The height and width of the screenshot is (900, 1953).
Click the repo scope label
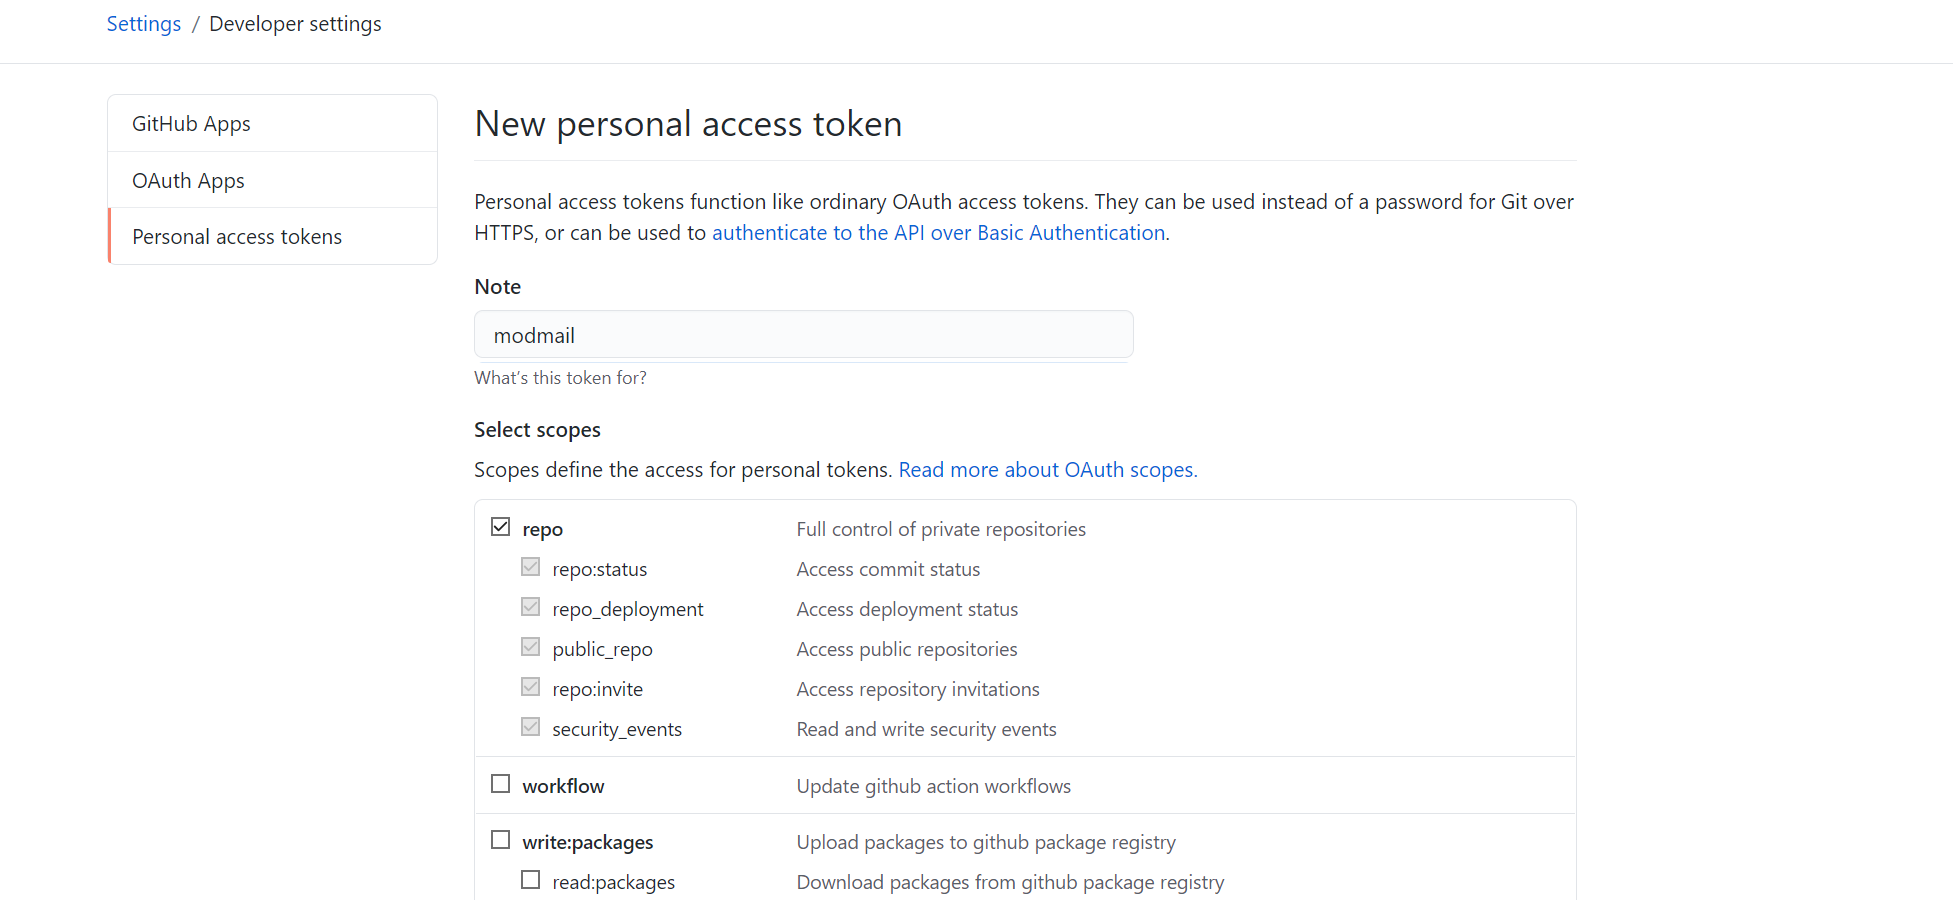542,530
